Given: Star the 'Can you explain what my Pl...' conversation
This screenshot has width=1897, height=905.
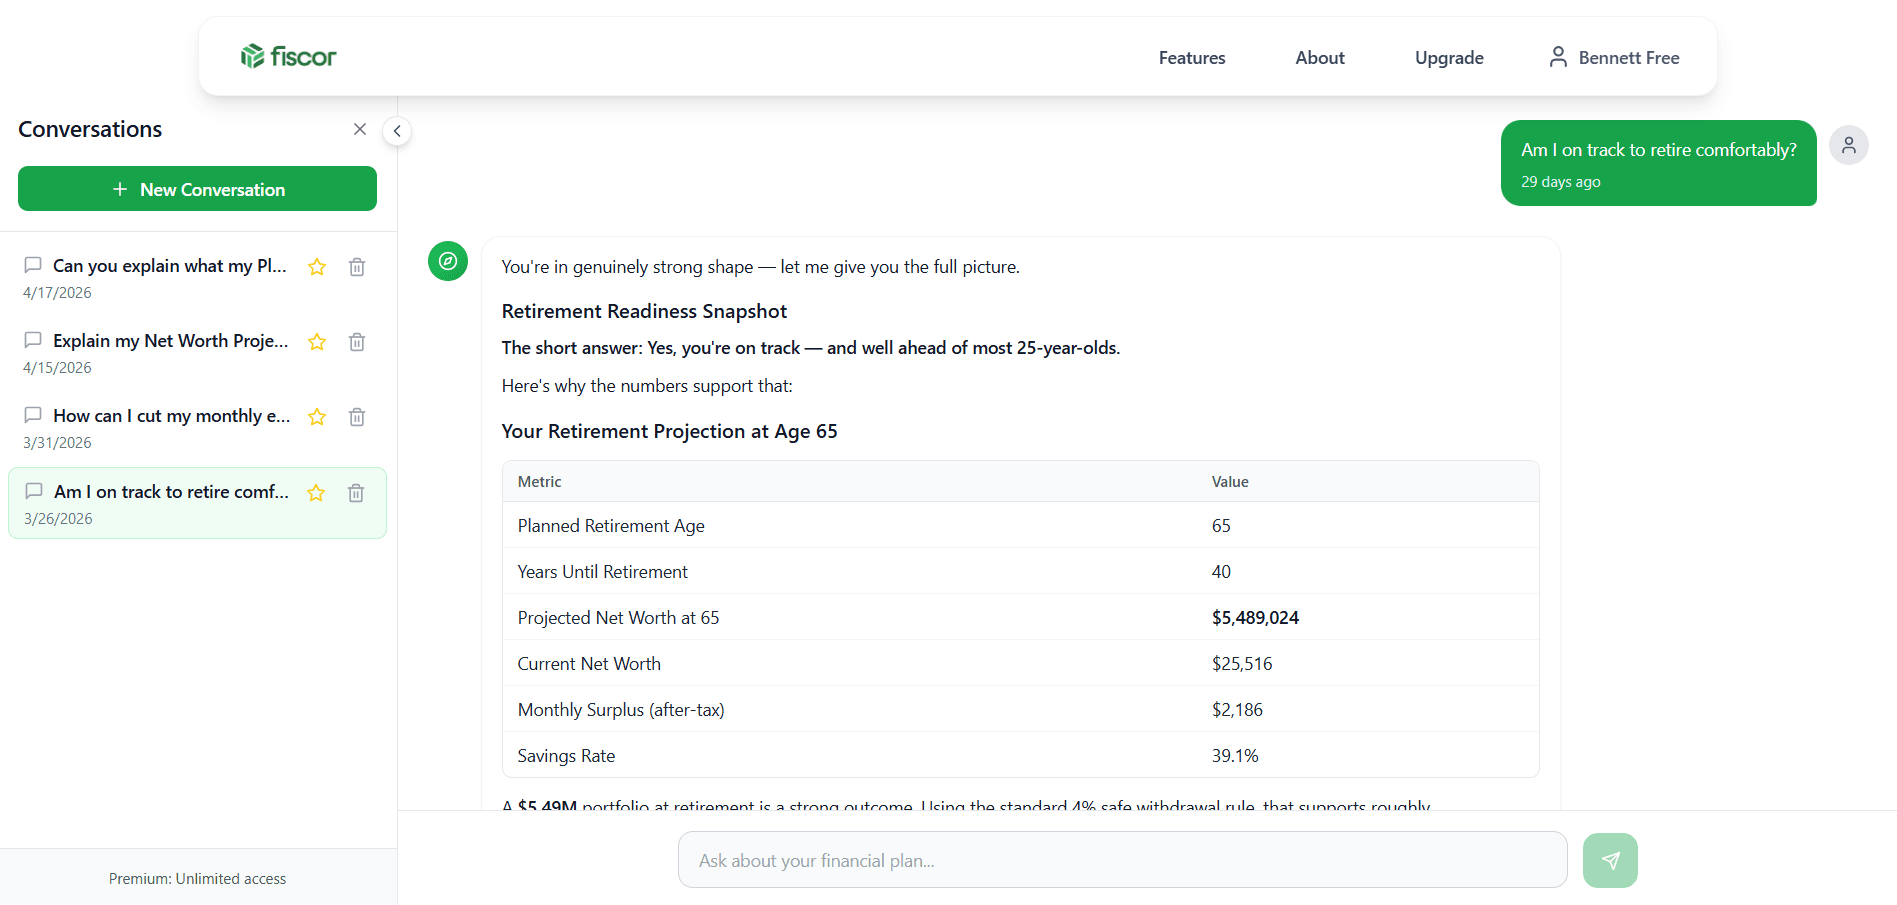Looking at the screenshot, I should coord(316,267).
